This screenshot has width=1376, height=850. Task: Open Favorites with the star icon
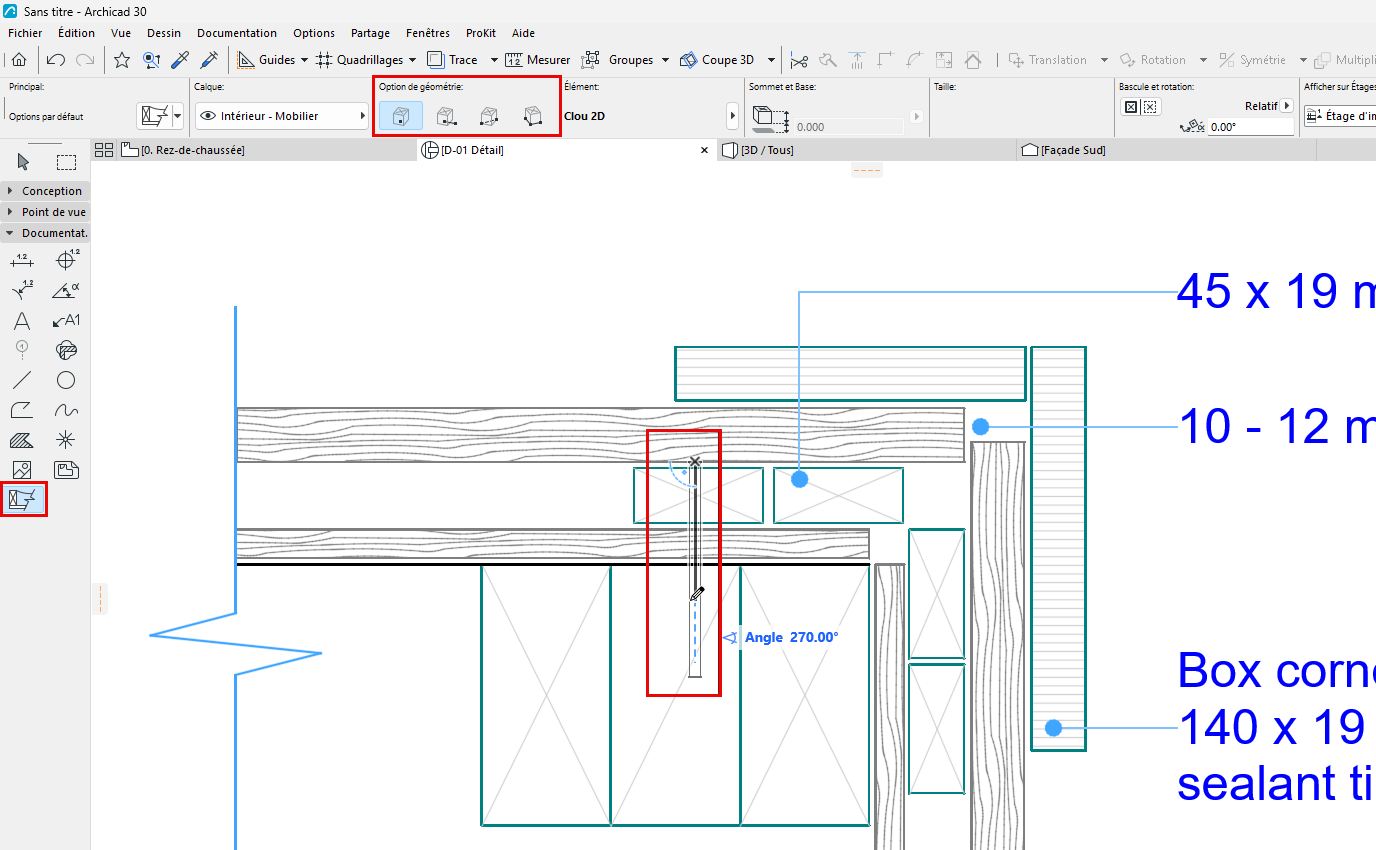click(122, 60)
